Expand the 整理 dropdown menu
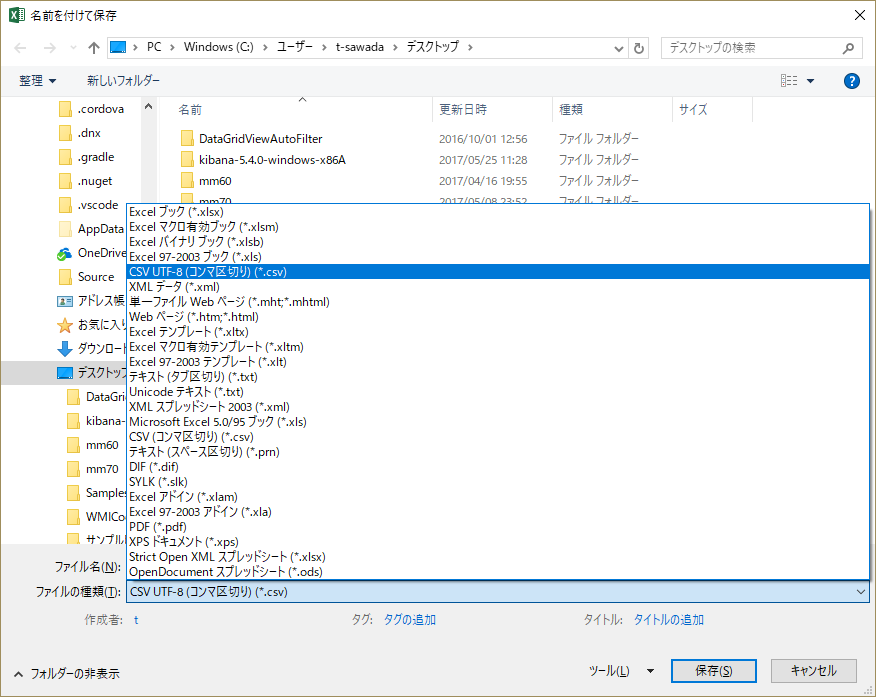This screenshot has height=697, width=876. point(38,81)
